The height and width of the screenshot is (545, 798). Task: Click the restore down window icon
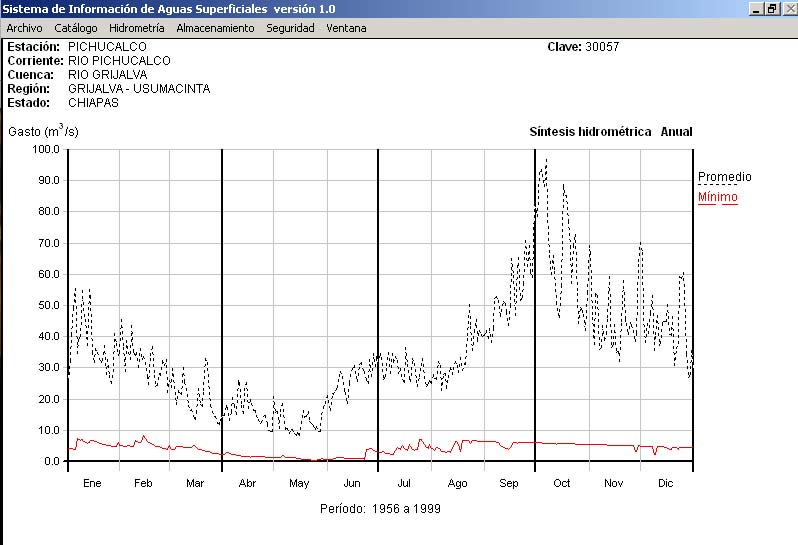point(771,9)
